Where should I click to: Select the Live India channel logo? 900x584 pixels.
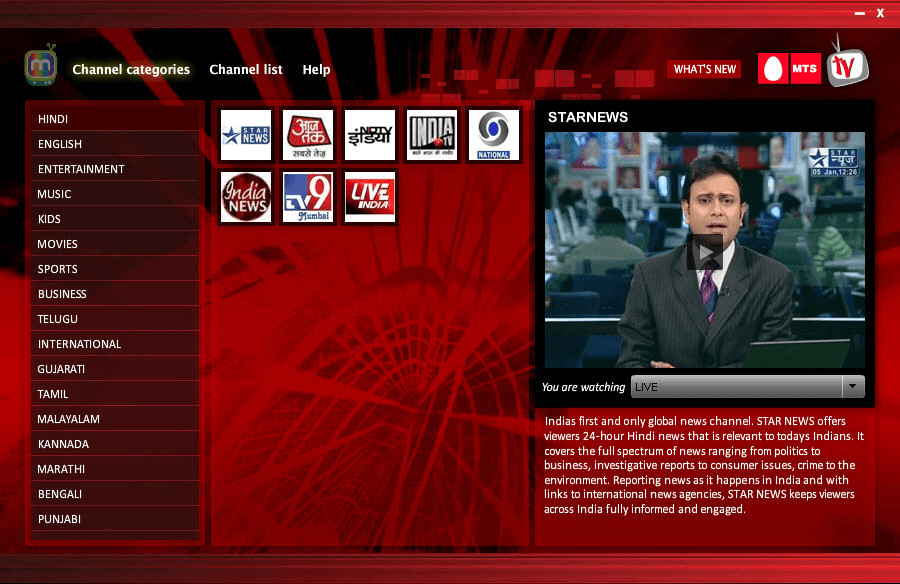tap(370, 197)
